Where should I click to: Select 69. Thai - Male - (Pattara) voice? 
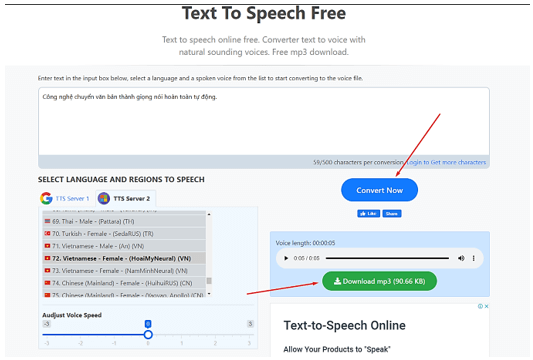(x=124, y=222)
